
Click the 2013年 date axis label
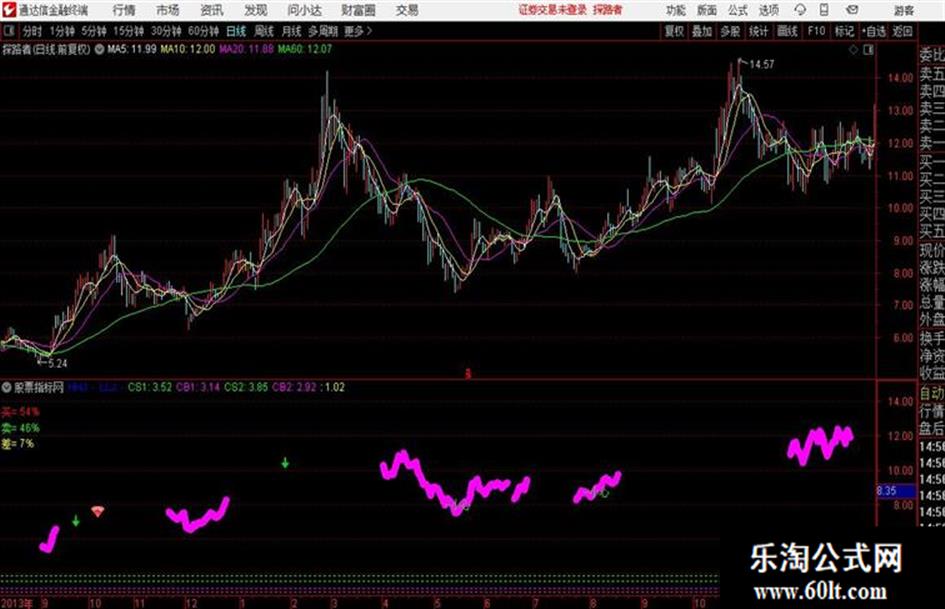[17, 603]
